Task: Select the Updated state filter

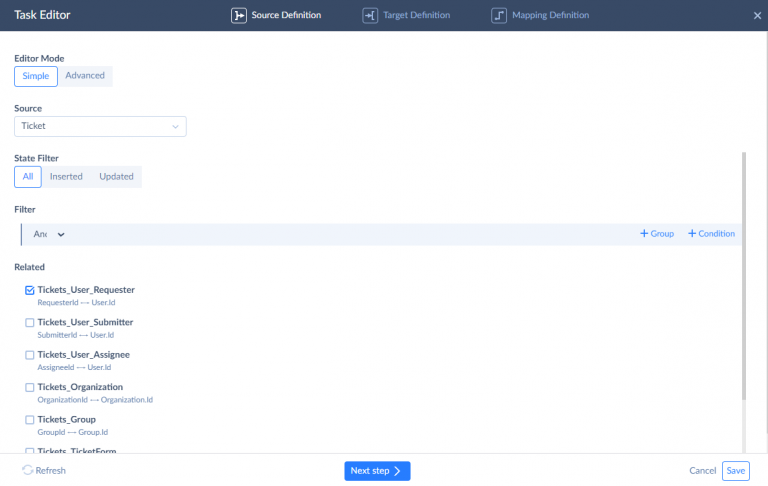Action: 116,177
